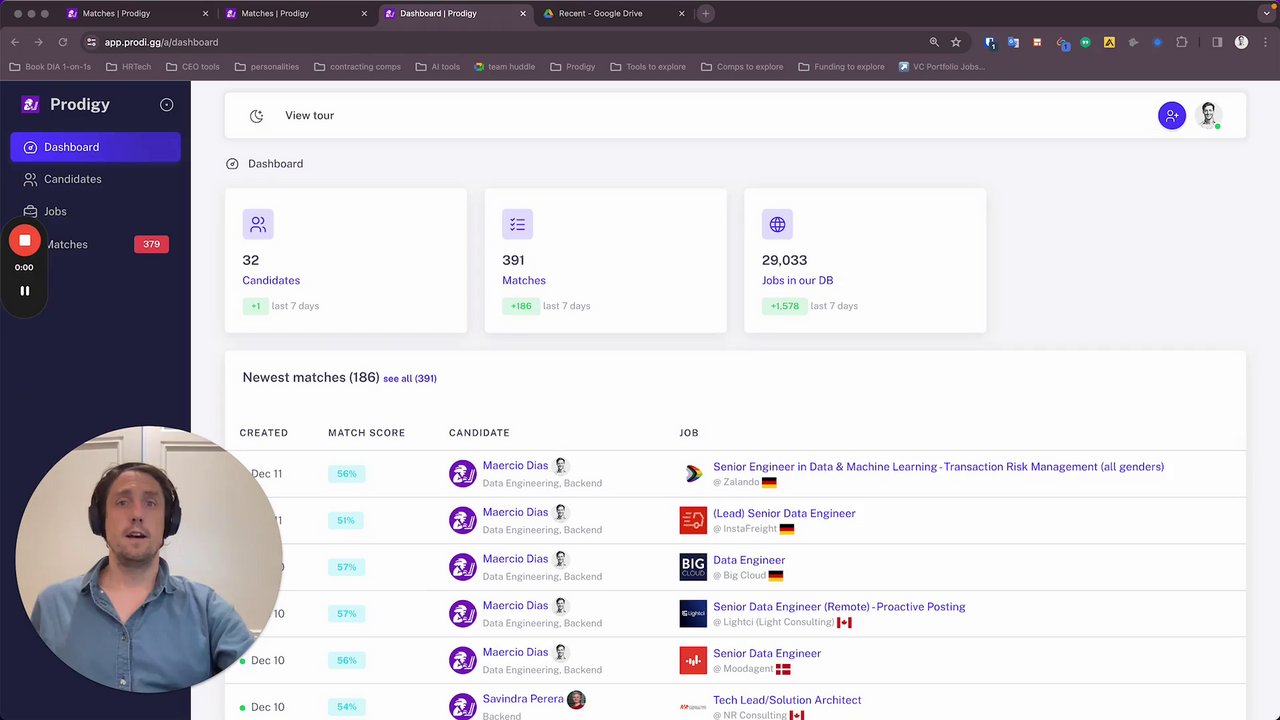The height and width of the screenshot is (720, 1280).
Task: Open Senior Data Engineer (Remote) Proactive Posting
Action: (x=839, y=606)
